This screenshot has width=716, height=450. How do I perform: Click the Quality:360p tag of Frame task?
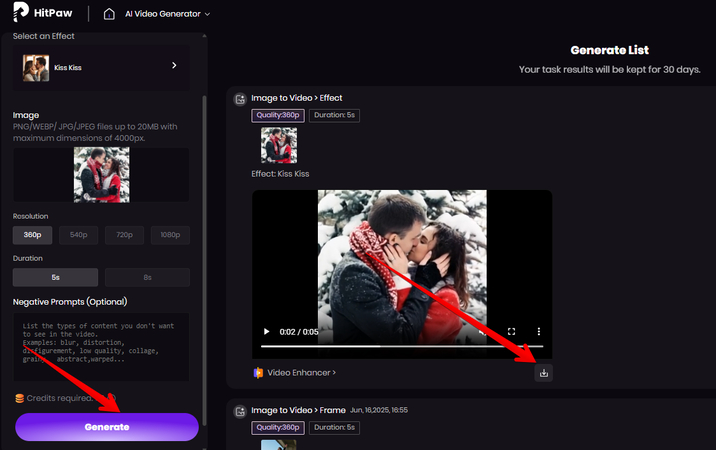pos(278,428)
